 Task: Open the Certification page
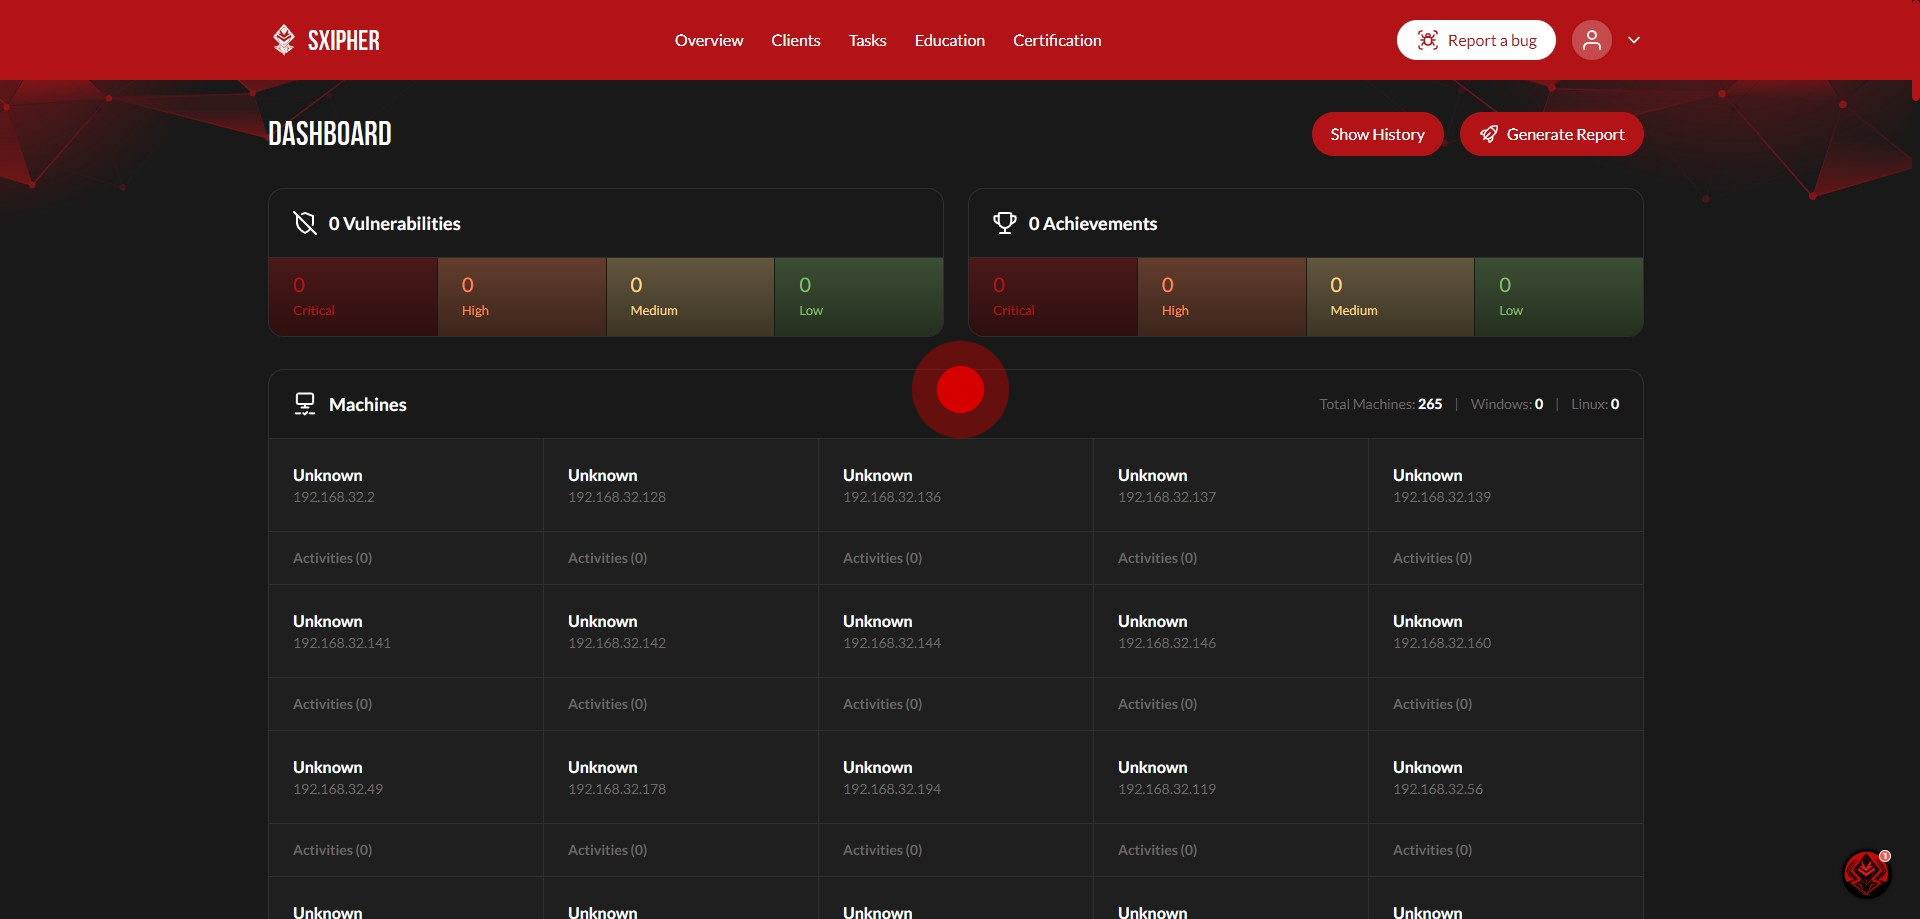(x=1056, y=40)
